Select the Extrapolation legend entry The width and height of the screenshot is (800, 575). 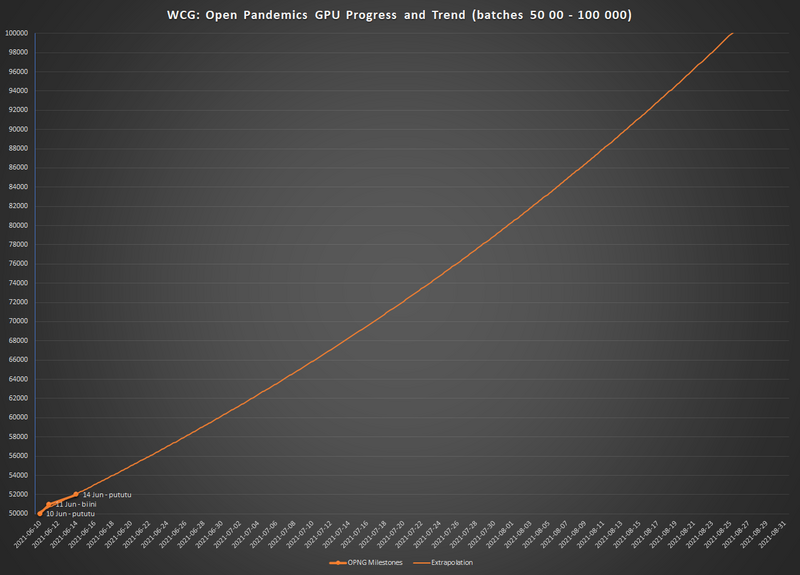[x=443, y=562]
